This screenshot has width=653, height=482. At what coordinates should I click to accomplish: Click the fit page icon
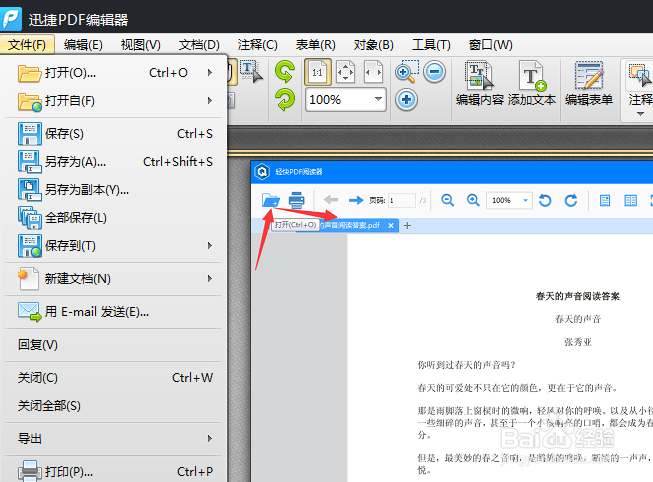tap(345, 72)
